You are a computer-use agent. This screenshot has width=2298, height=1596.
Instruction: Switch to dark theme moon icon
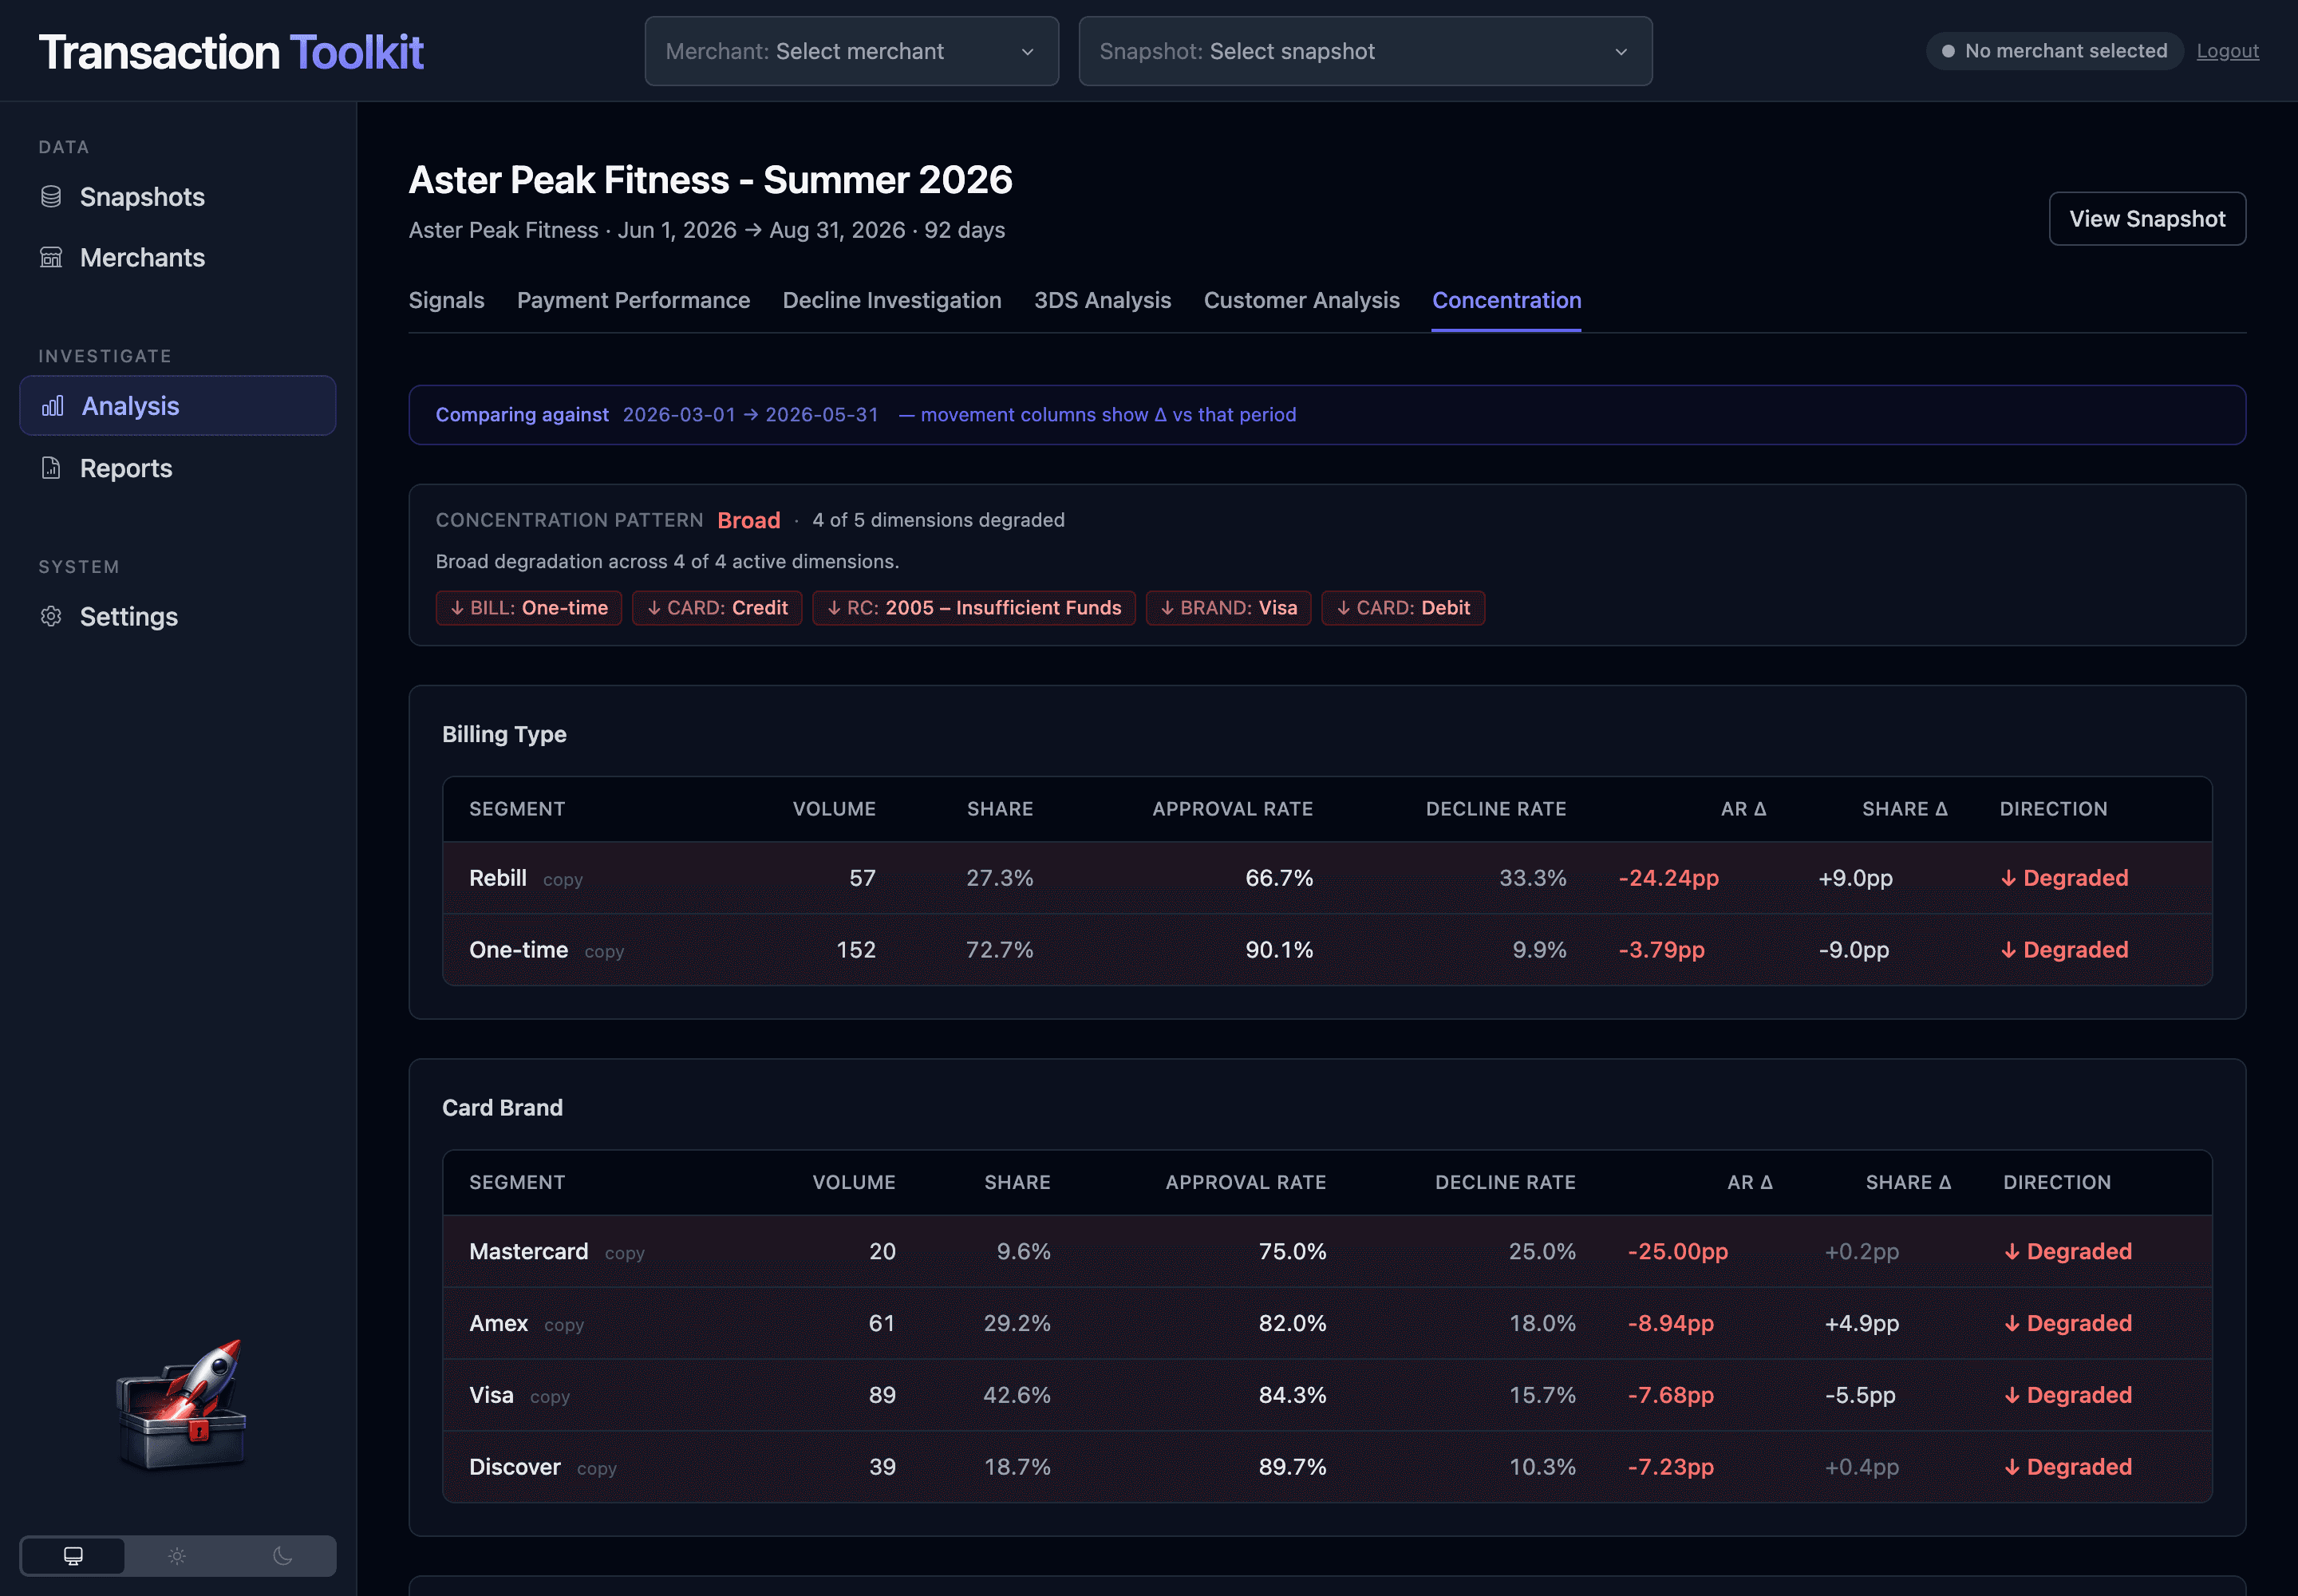(x=283, y=1556)
